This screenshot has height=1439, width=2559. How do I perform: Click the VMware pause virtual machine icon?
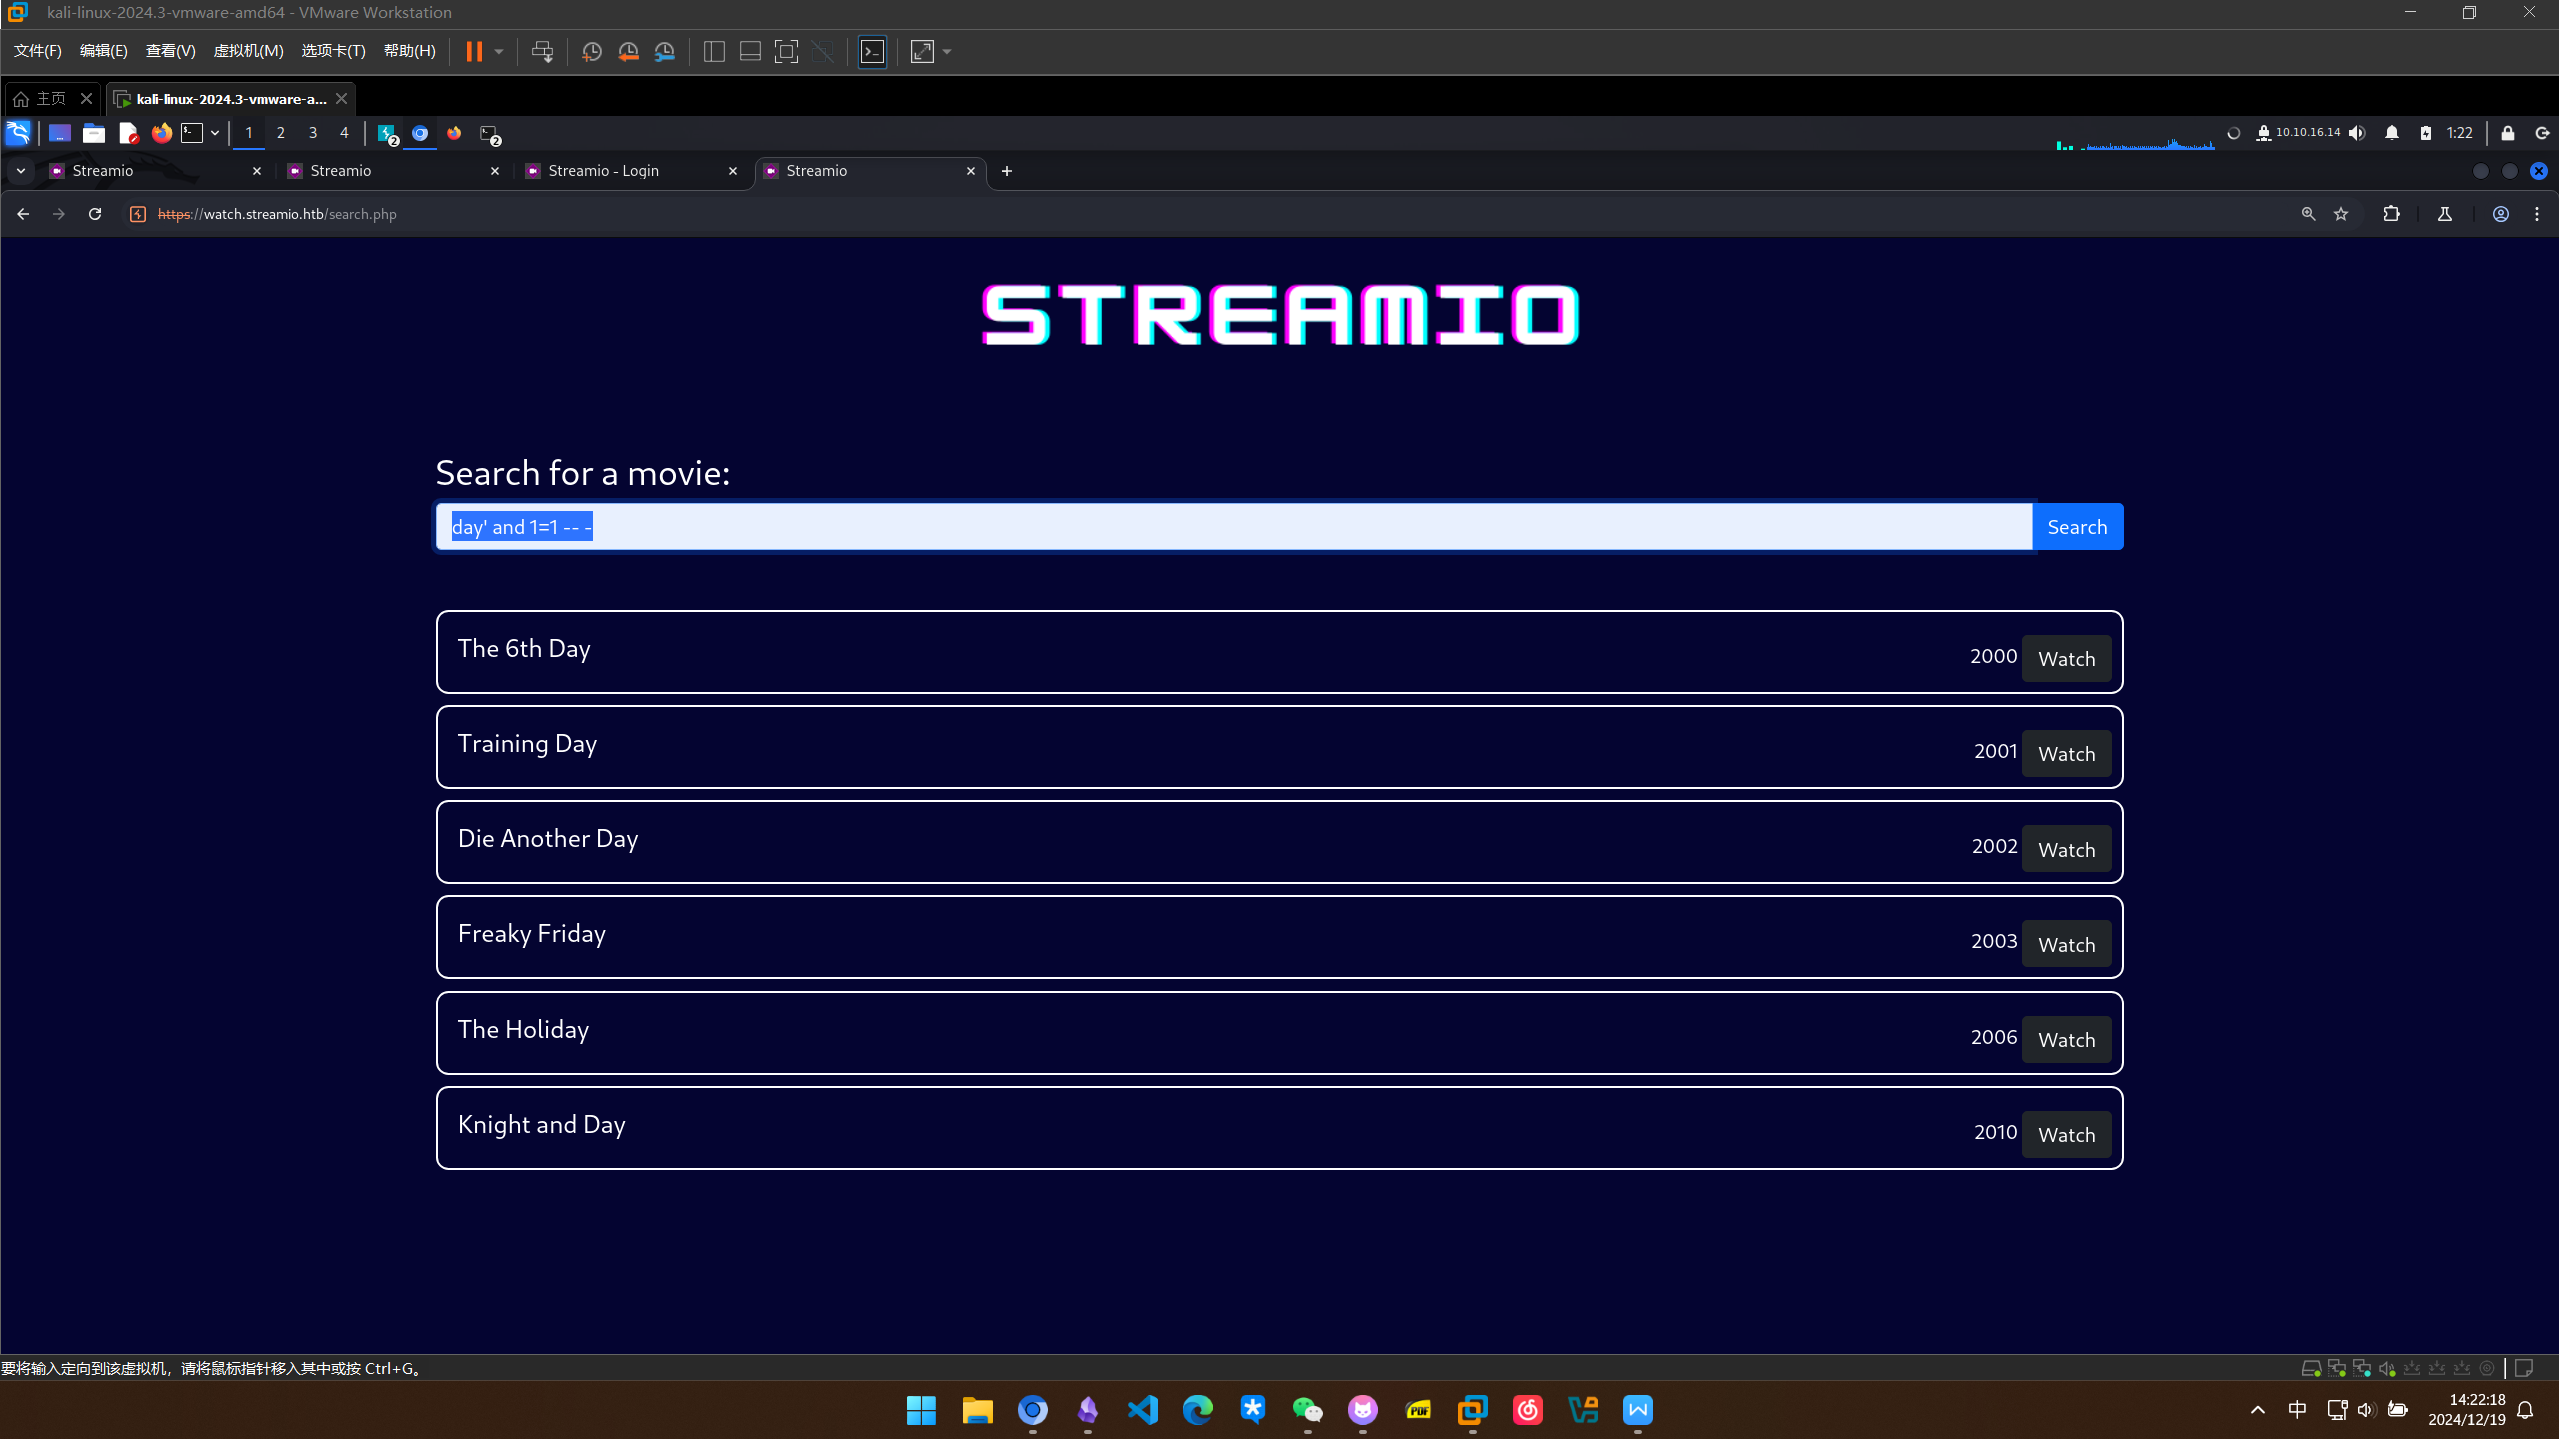point(474,52)
